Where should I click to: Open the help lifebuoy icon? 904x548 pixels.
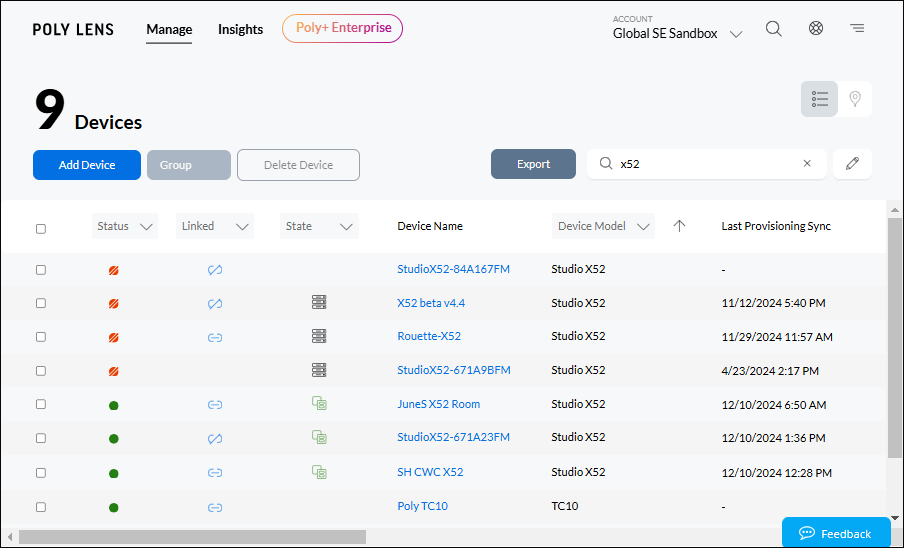[816, 28]
